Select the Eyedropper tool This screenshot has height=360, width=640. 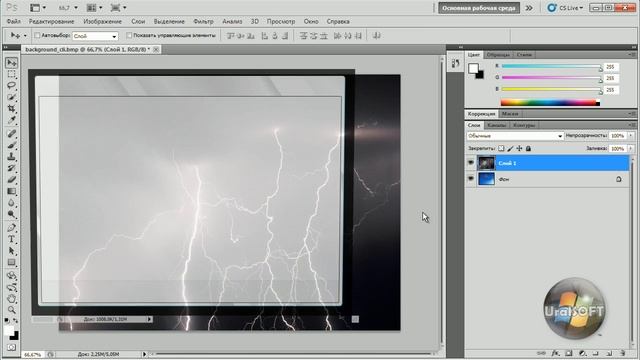coord(11,120)
